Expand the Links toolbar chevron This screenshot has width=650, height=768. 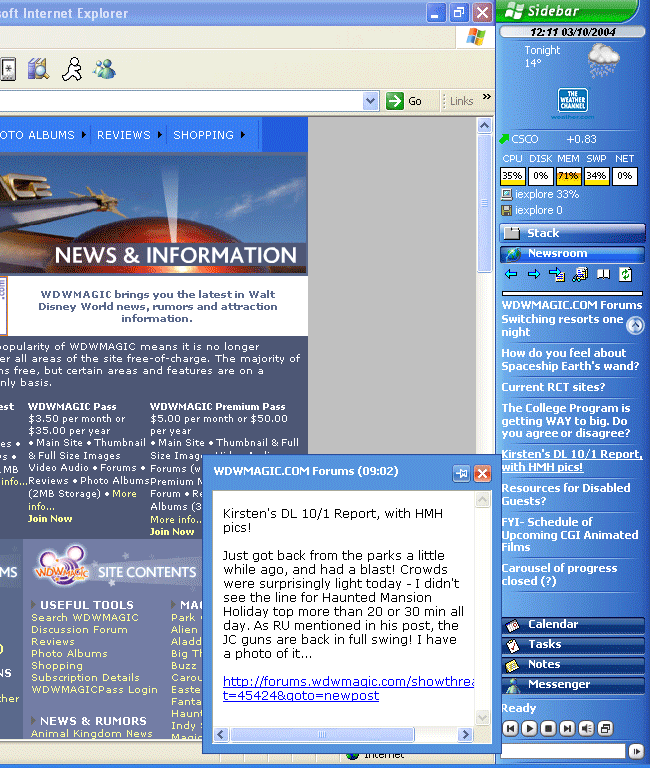pyautogui.click(x=487, y=98)
